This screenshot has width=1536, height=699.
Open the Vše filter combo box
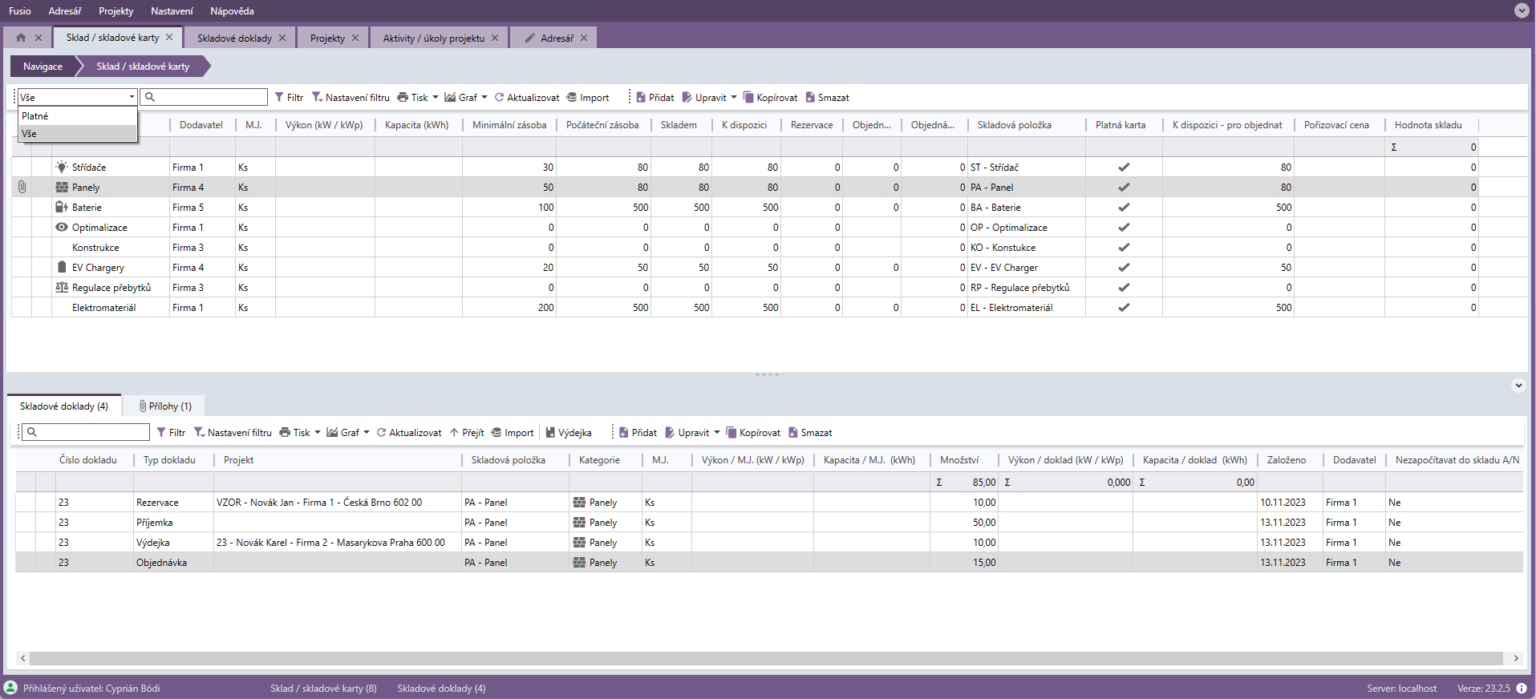coord(78,97)
